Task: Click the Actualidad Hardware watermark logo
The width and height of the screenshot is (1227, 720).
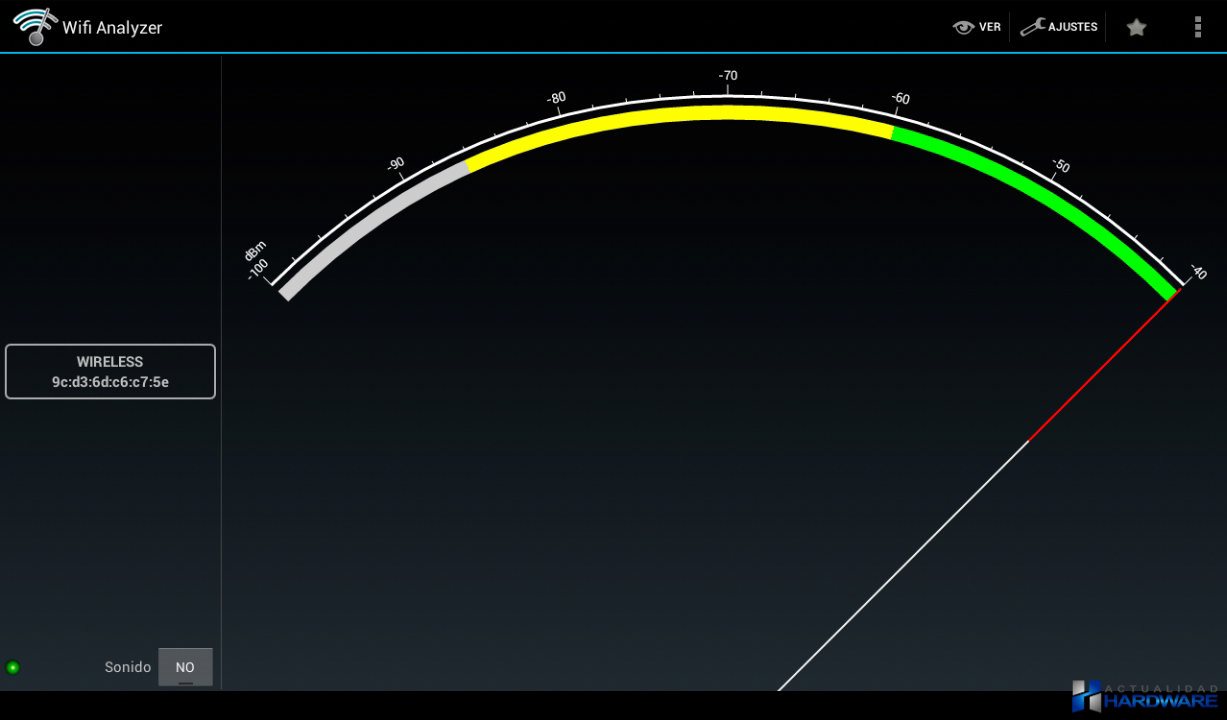Action: (1145, 697)
